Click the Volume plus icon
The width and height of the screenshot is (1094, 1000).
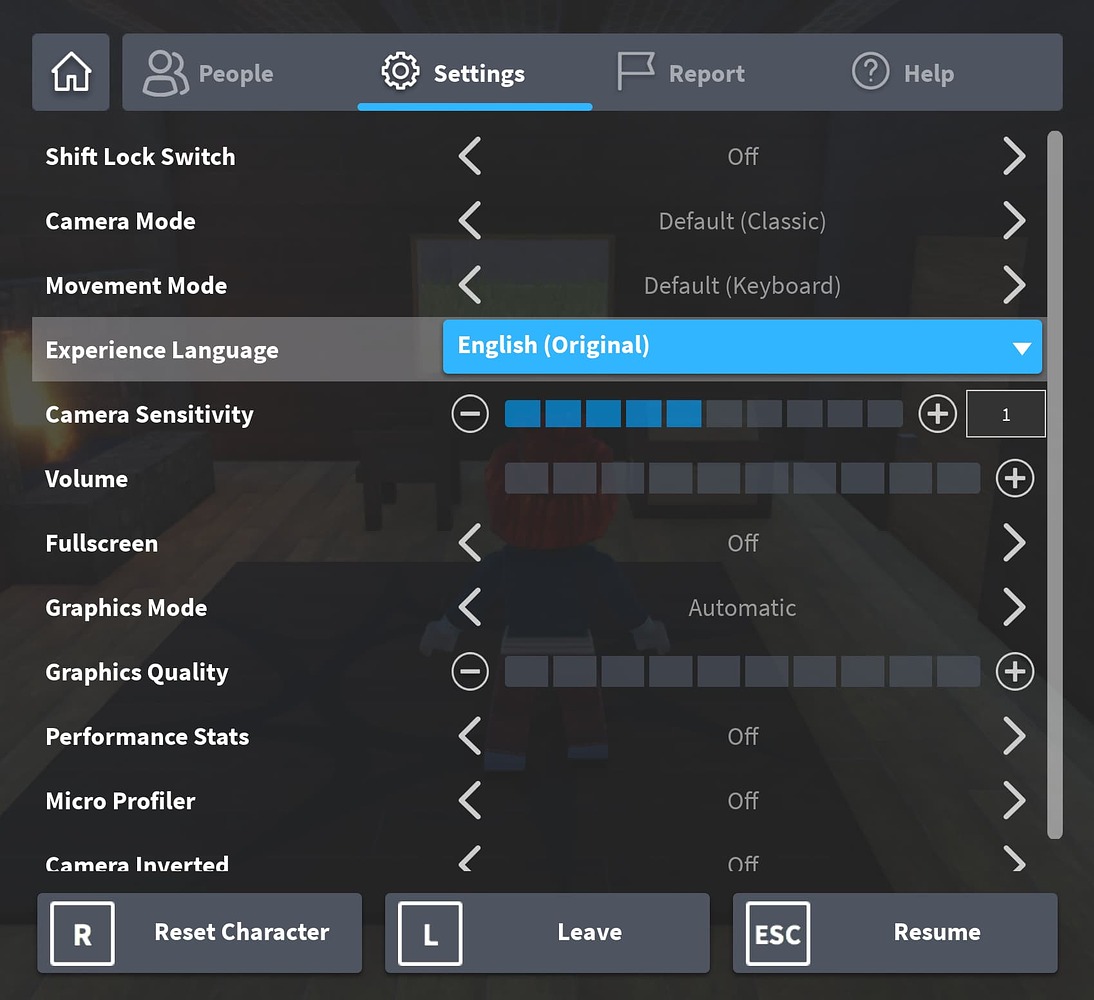tap(1014, 478)
